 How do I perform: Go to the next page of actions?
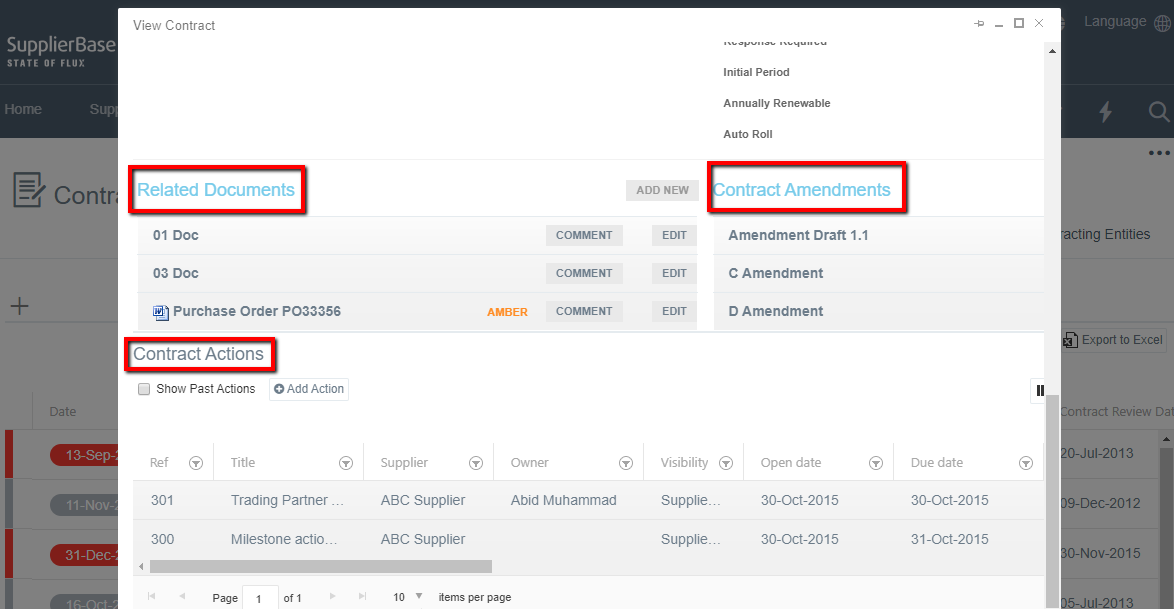(x=332, y=596)
